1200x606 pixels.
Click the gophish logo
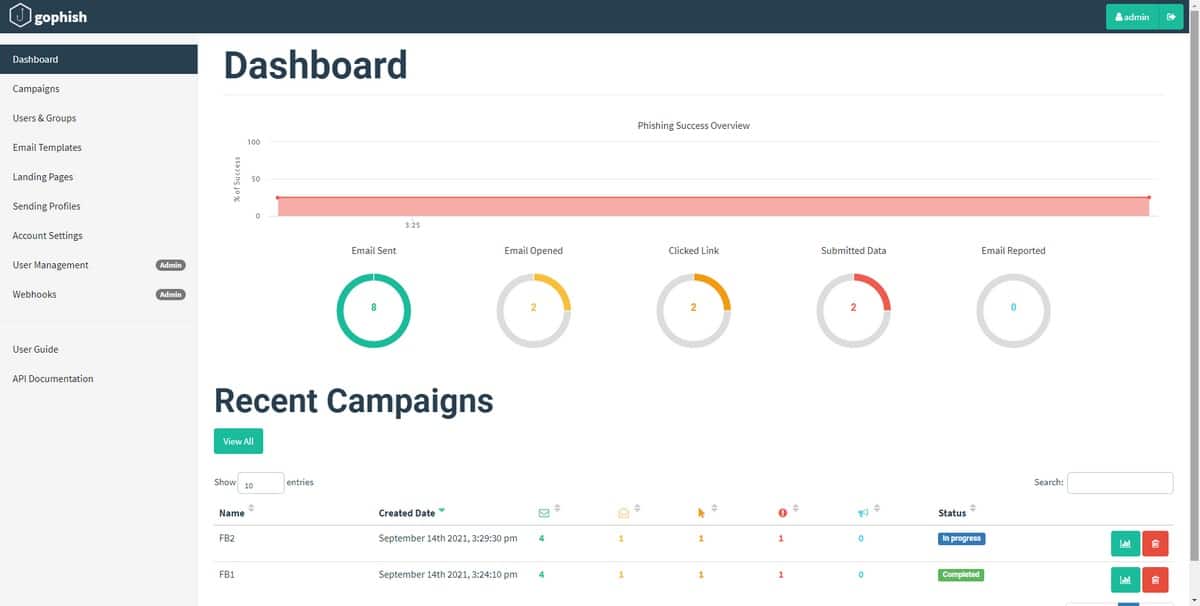48,17
